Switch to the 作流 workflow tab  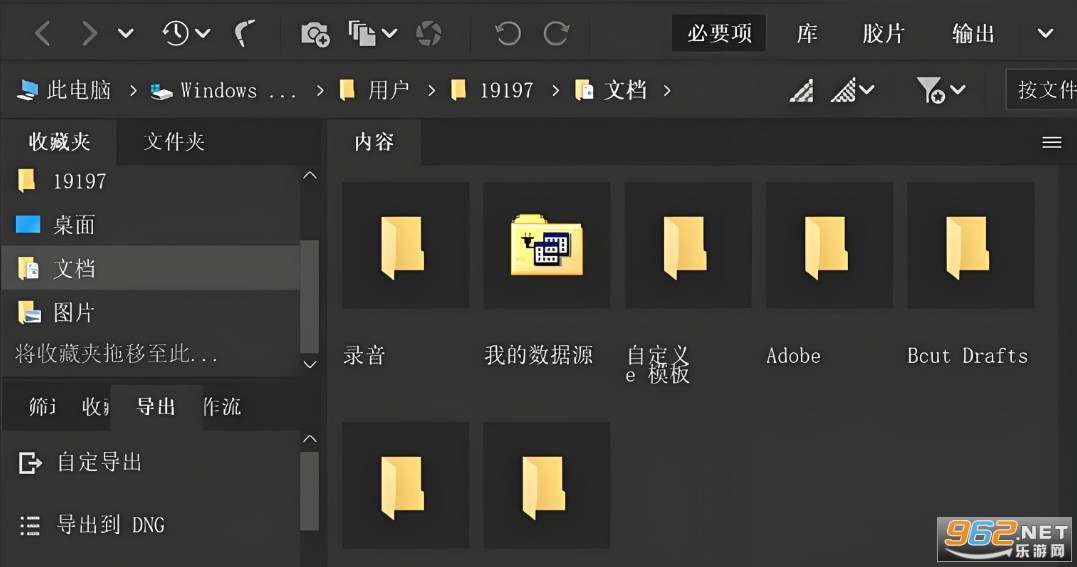(221, 407)
